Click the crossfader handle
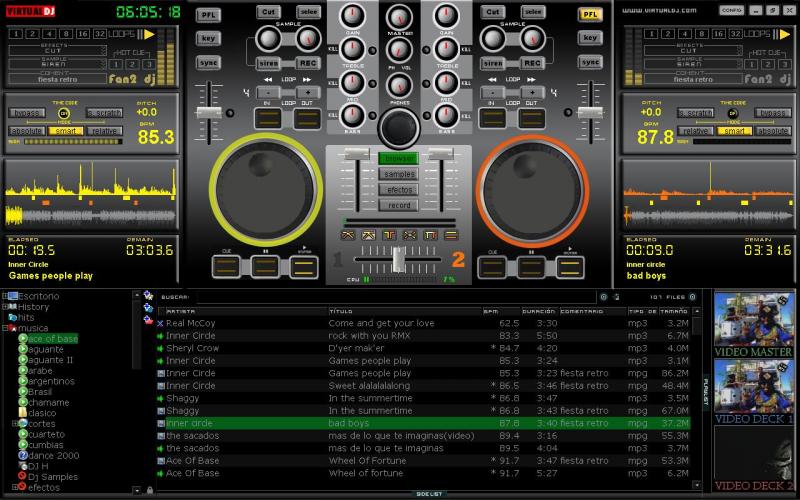 (x=398, y=259)
